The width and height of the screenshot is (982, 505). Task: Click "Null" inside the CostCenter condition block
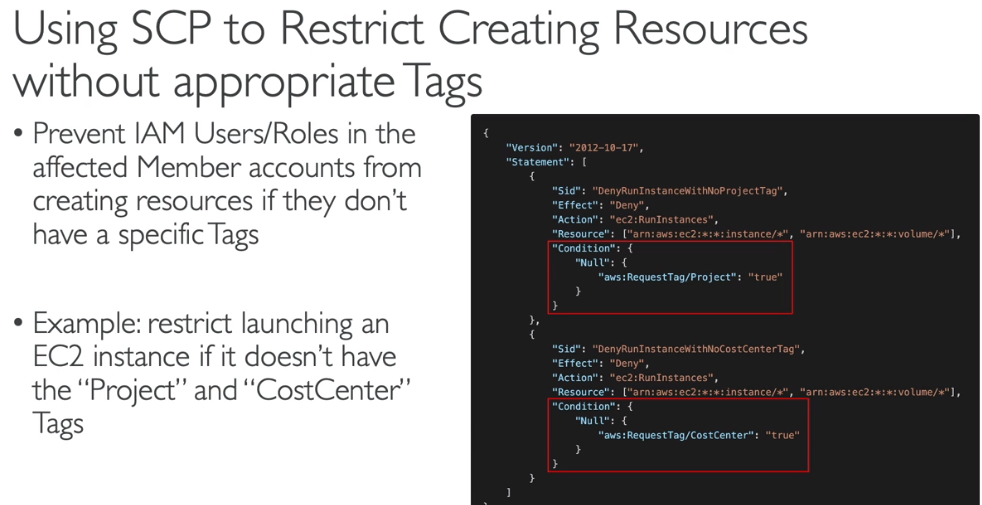pyautogui.click(x=593, y=421)
